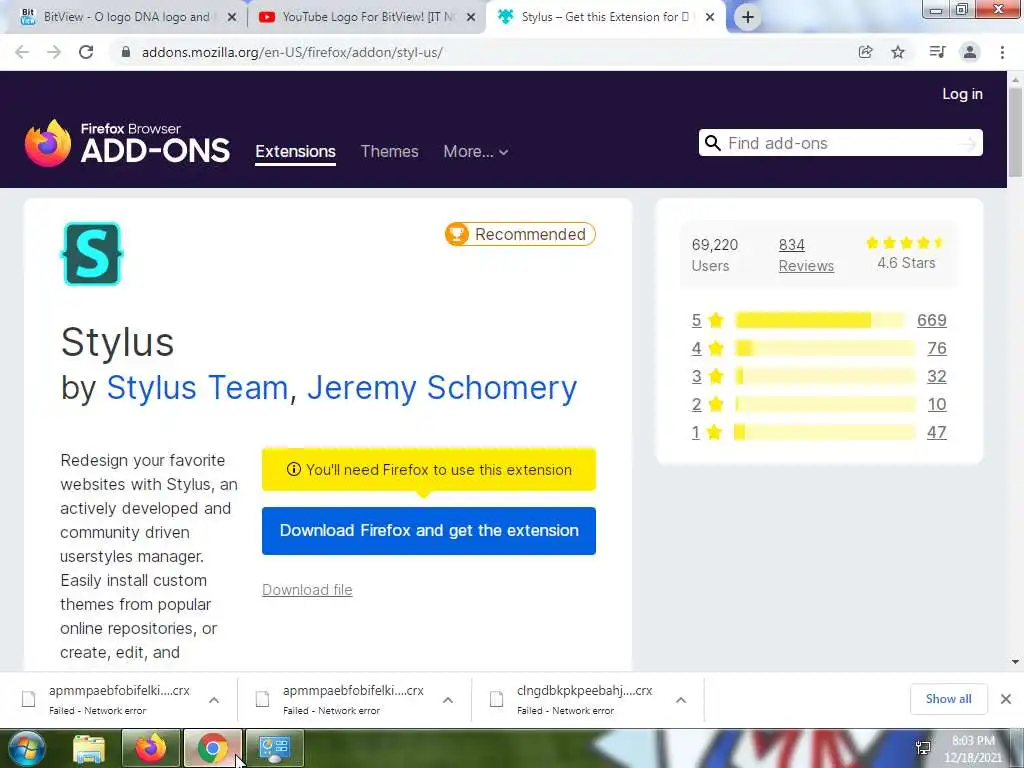Open Jeremy Schomery author link
1024x768 pixels.
click(442, 388)
